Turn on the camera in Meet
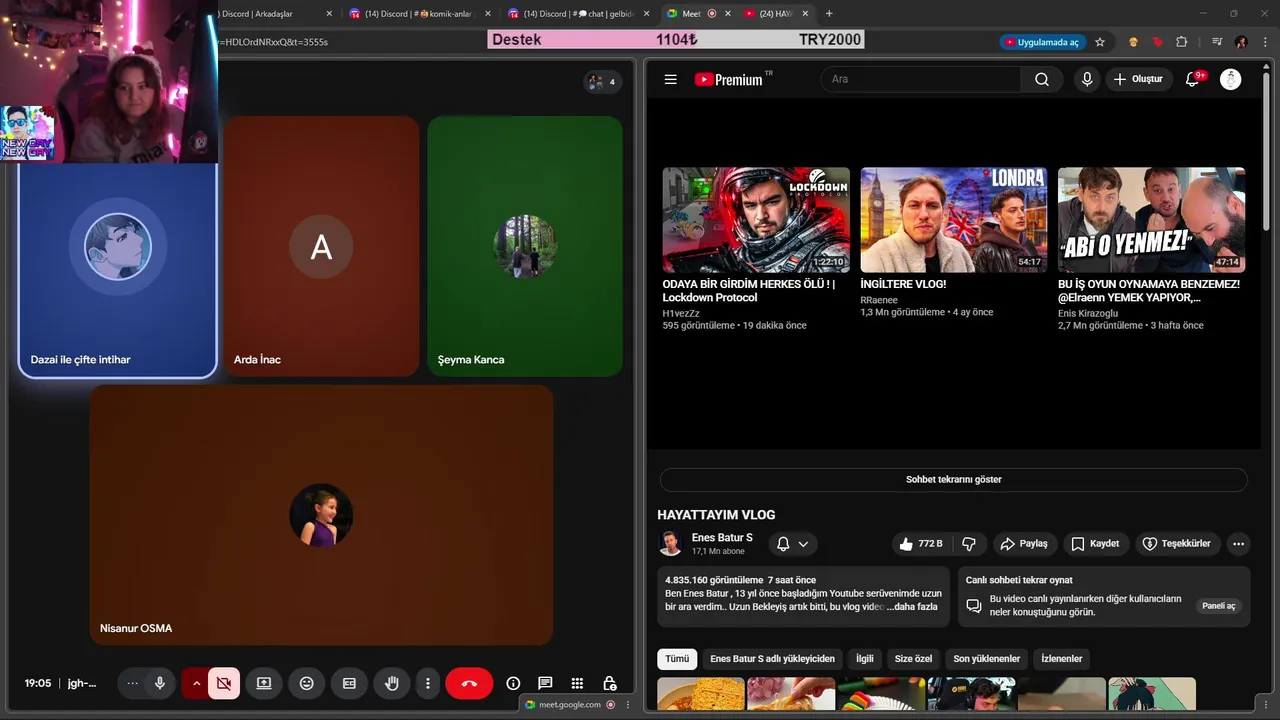The height and width of the screenshot is (720, 1280). click(x=224, y=683)
